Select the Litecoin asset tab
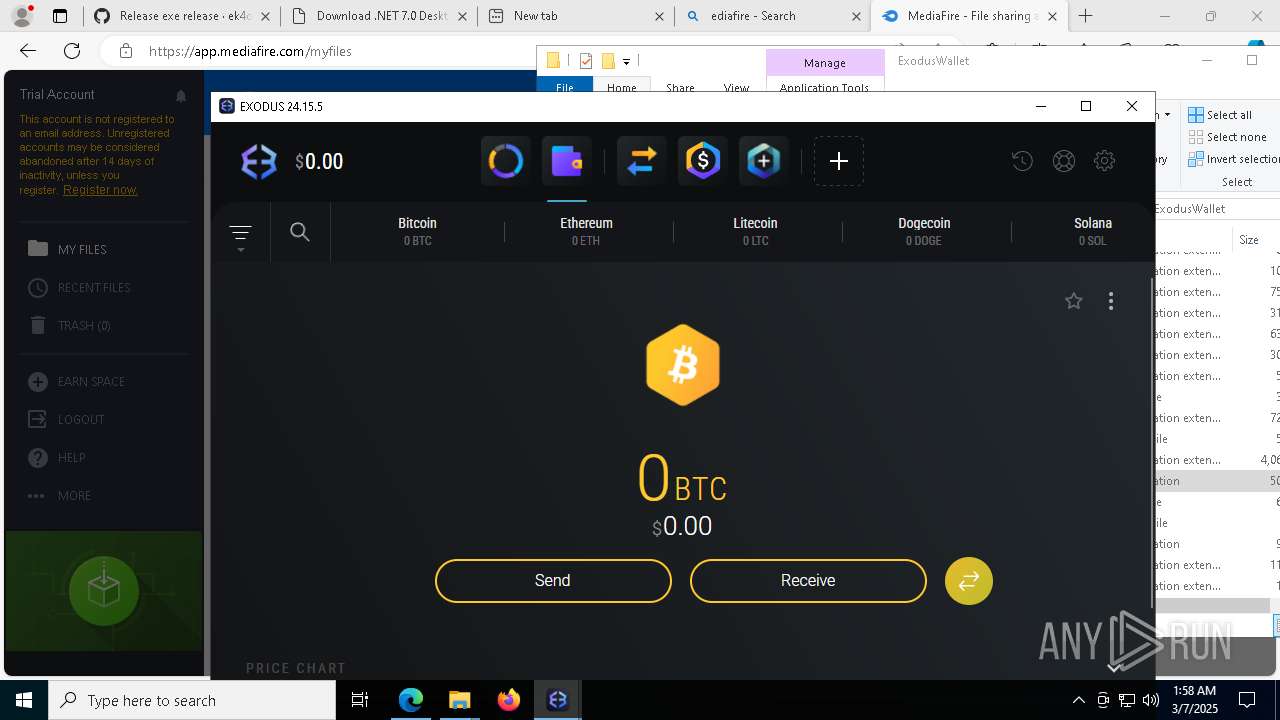Image resolution: width=1280 pixels, height=720 pixels. [x=755, y=232]
